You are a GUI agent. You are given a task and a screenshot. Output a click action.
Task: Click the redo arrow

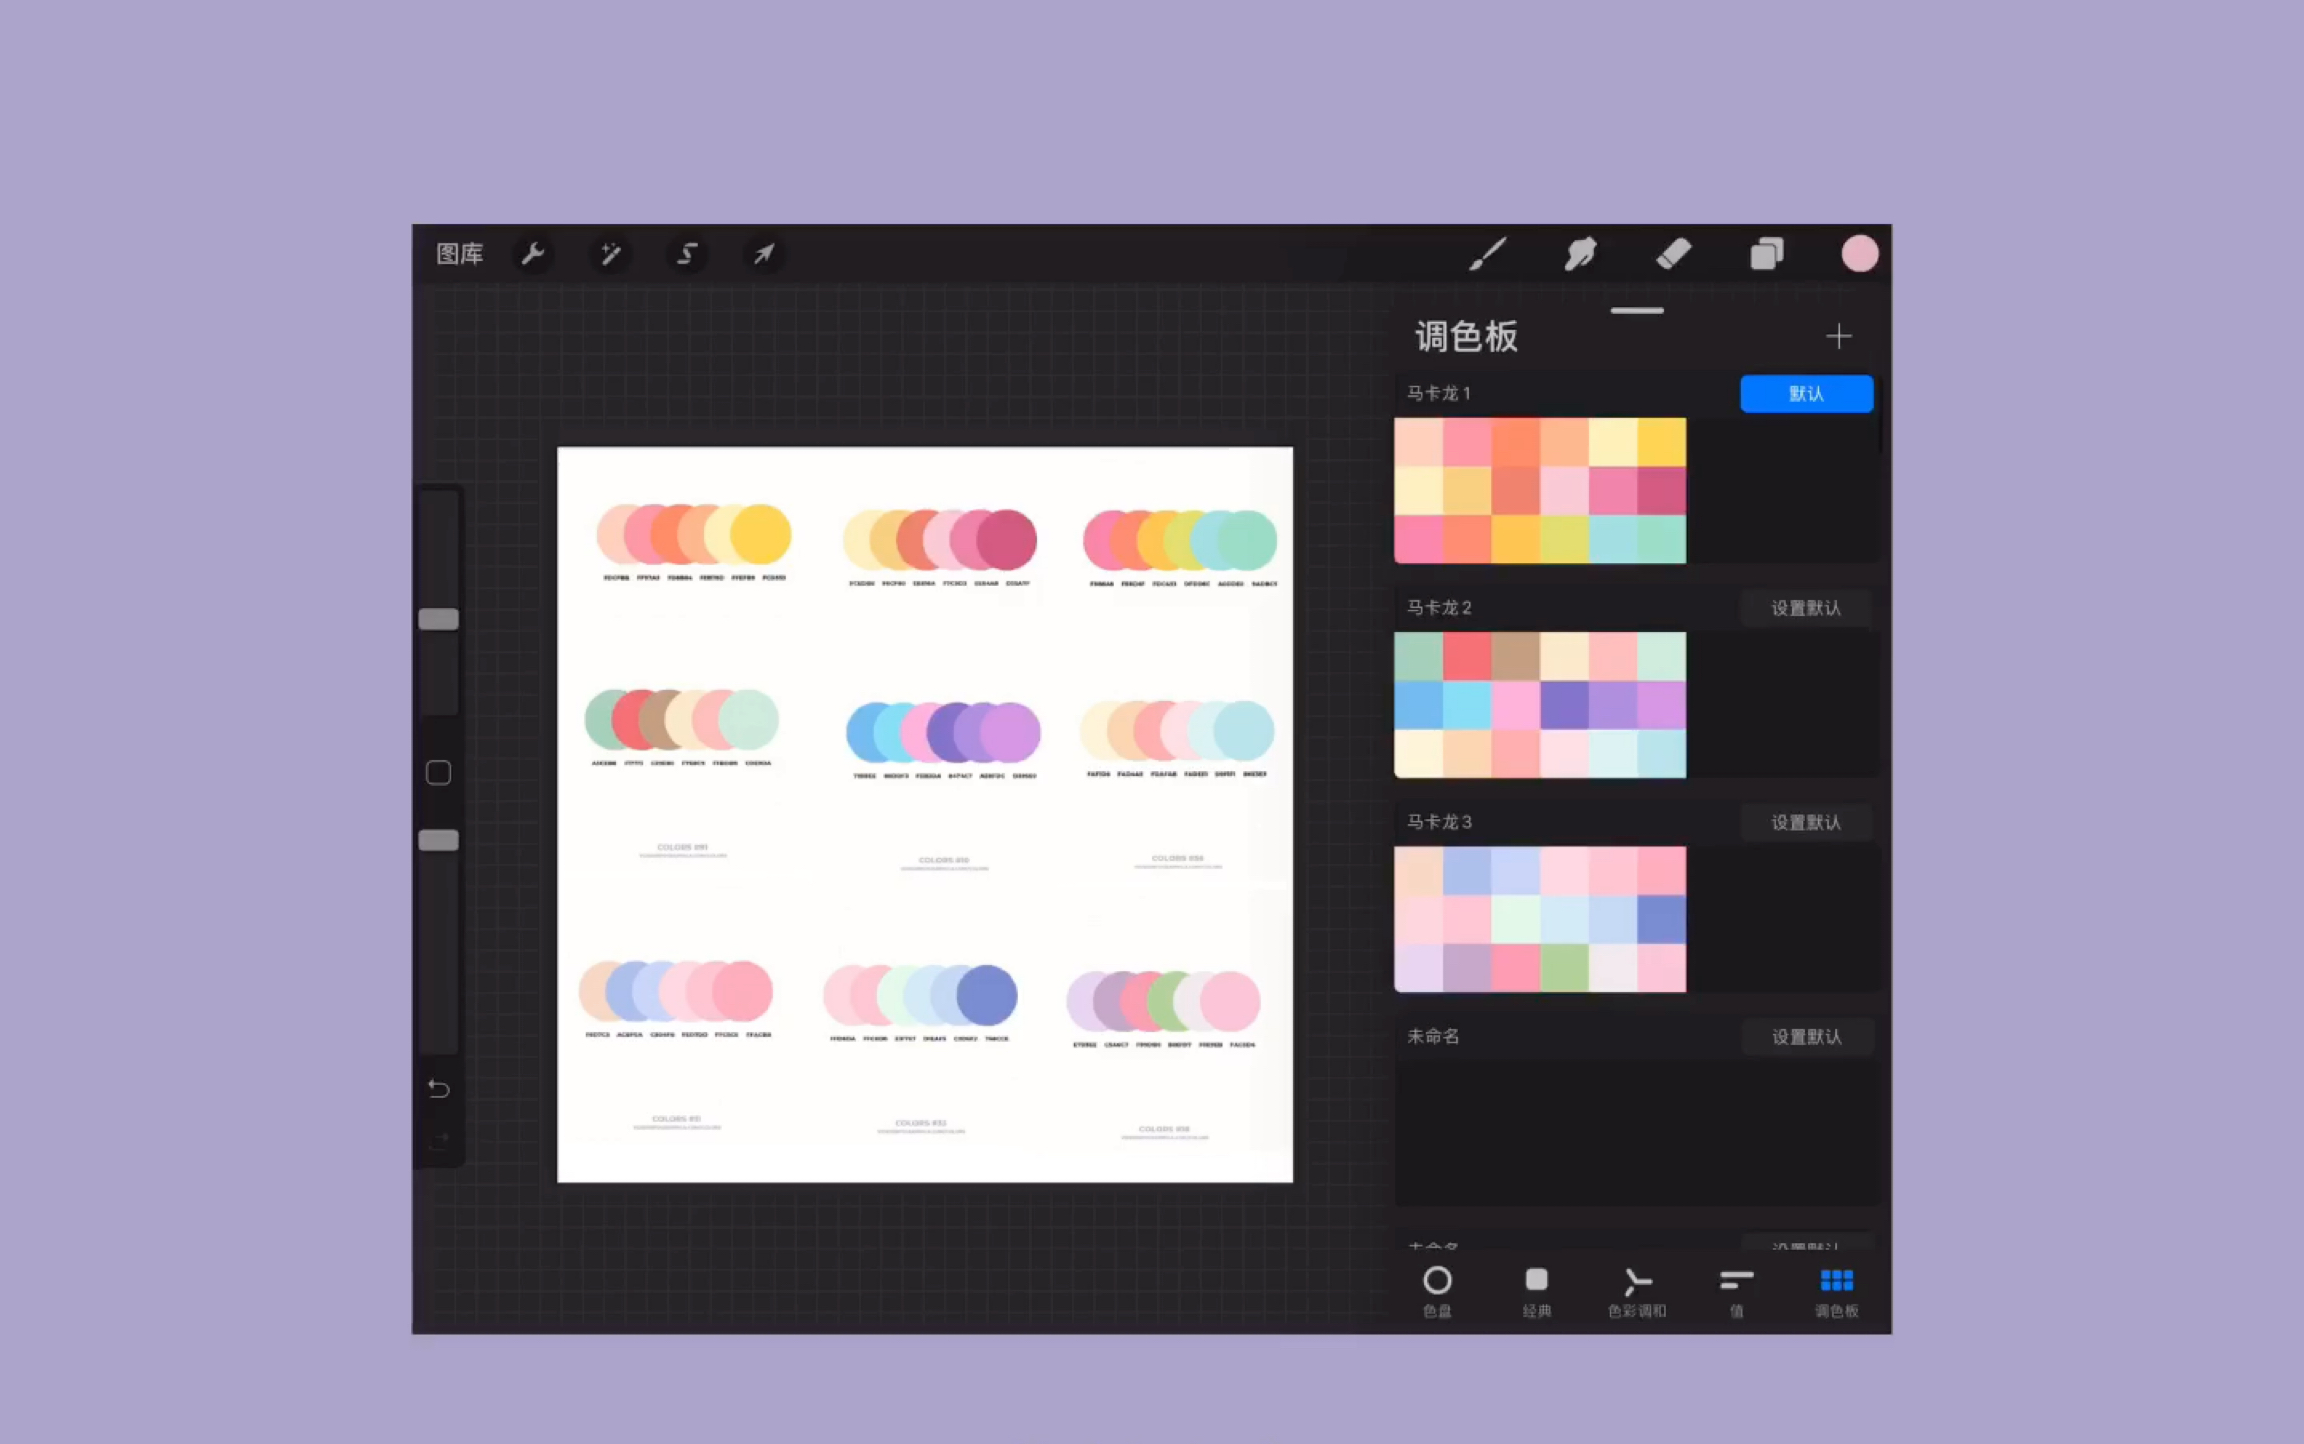(438, 1141)
